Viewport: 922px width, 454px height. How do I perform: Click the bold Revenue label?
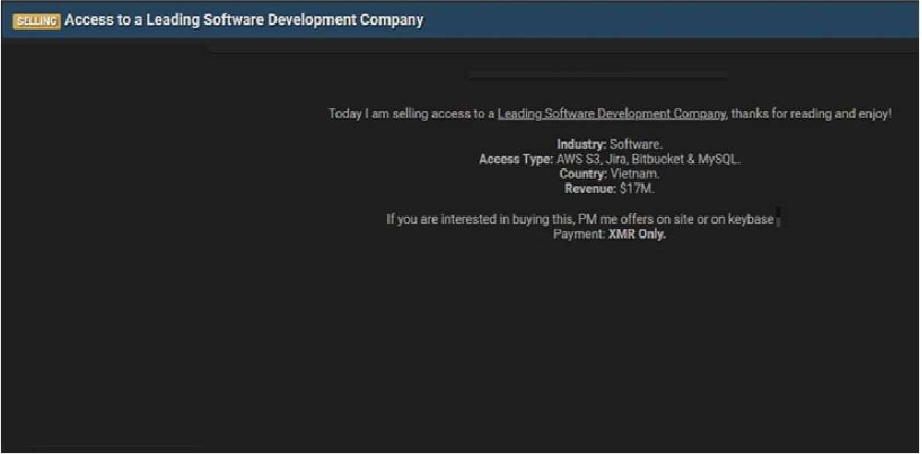coord(590,188)
